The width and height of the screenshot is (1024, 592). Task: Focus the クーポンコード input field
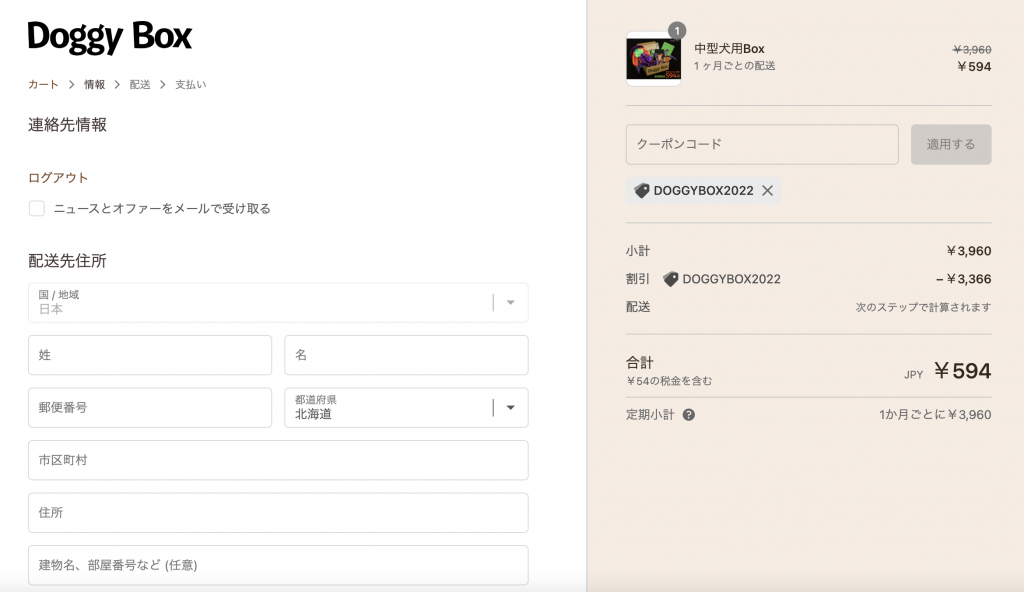[762, 144]
